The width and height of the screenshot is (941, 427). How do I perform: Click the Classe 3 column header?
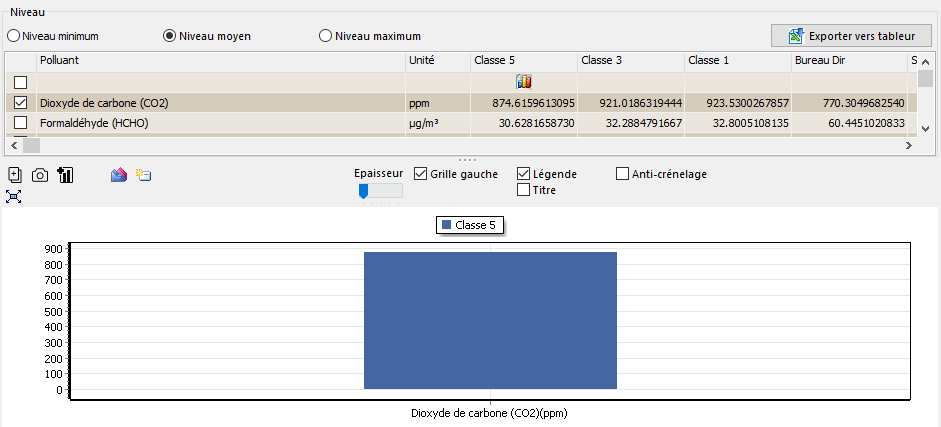click(x=631, y=61)
